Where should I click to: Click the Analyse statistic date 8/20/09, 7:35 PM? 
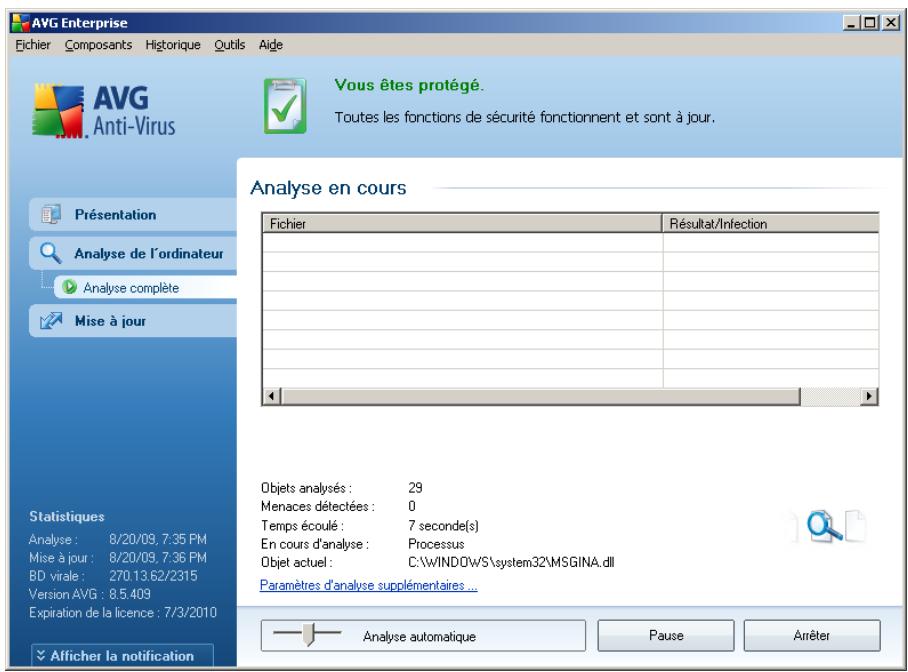[158, 539]
